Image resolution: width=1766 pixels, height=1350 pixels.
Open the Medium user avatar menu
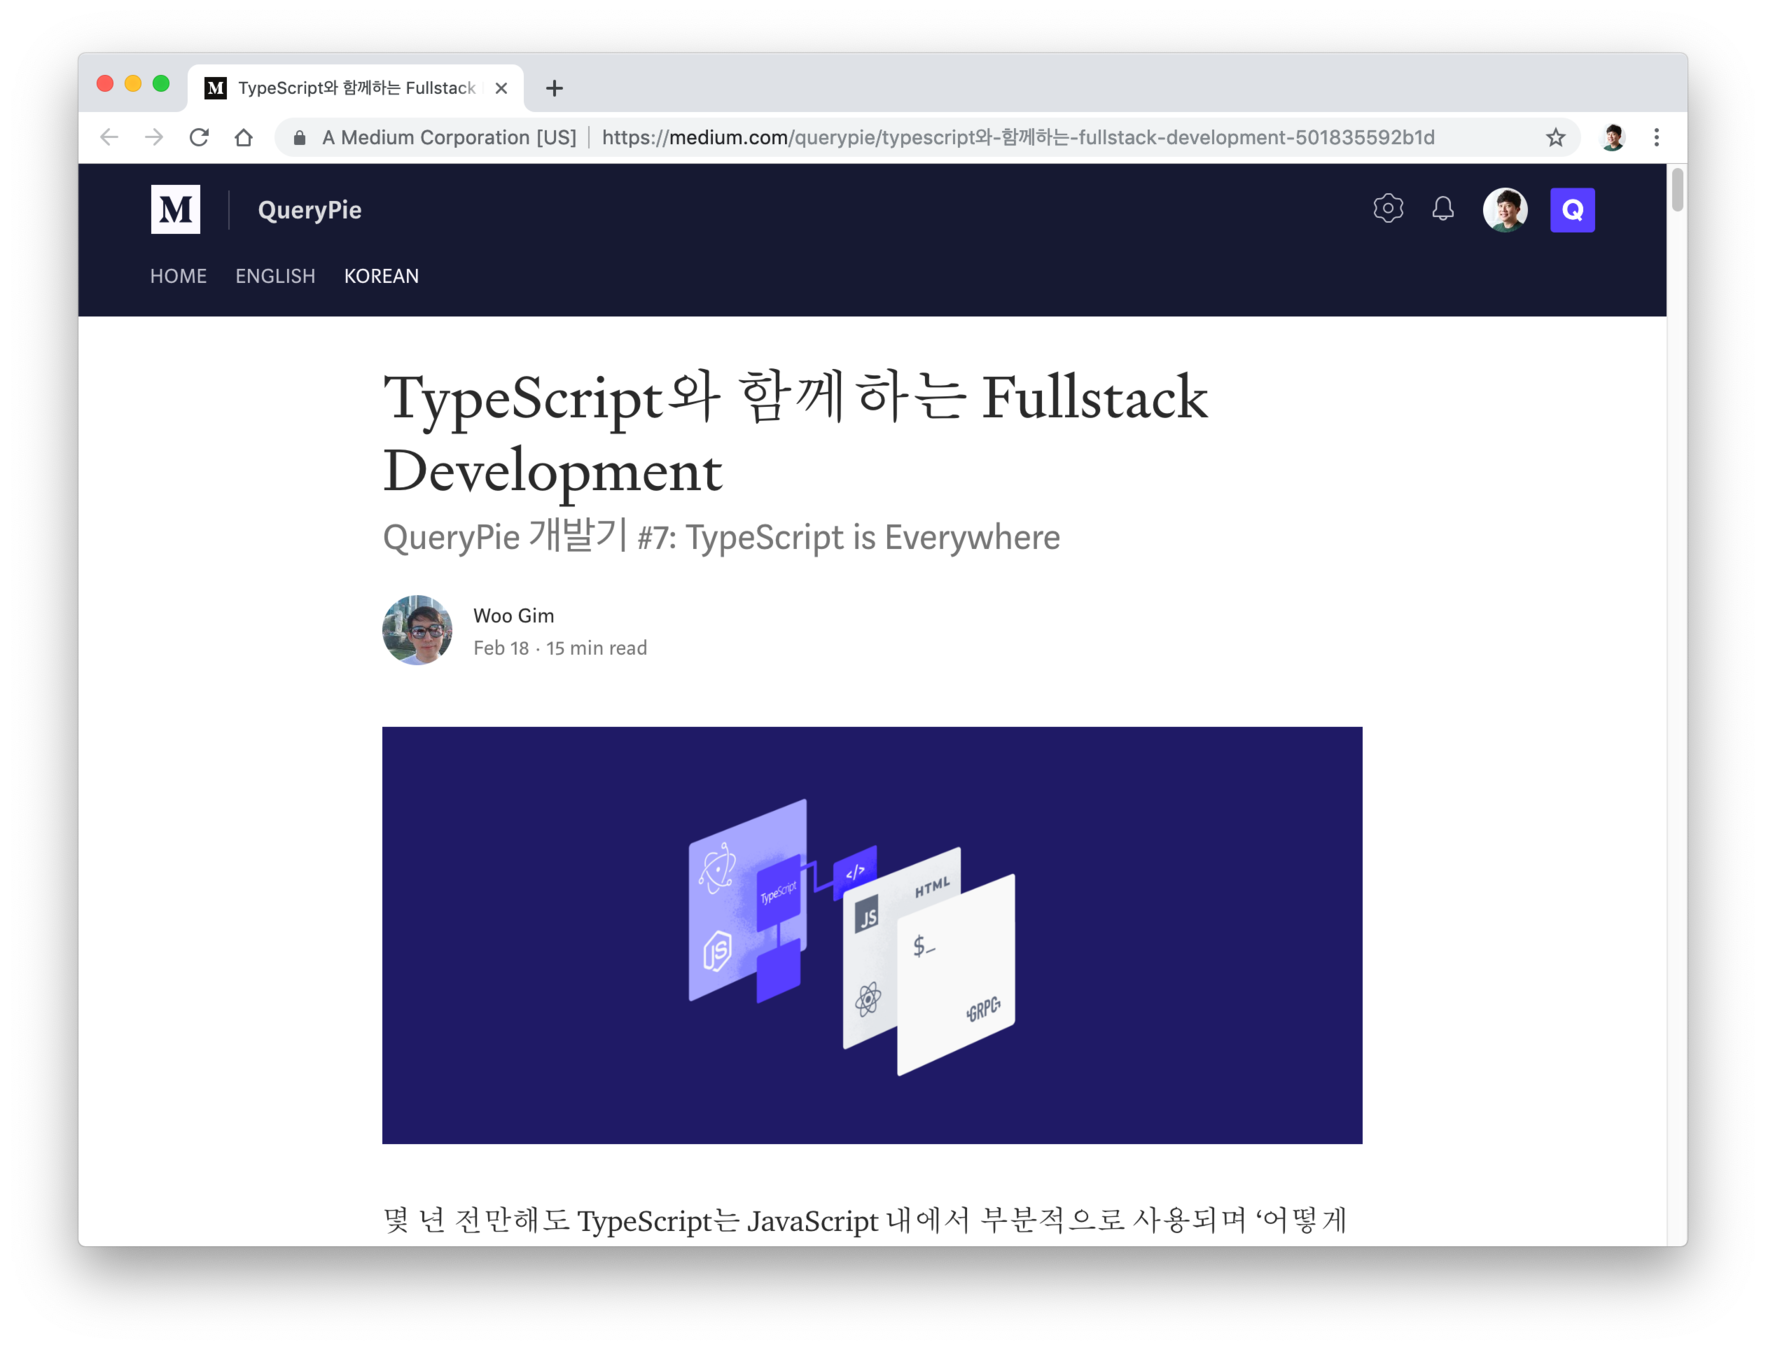tap(1505, 210)
